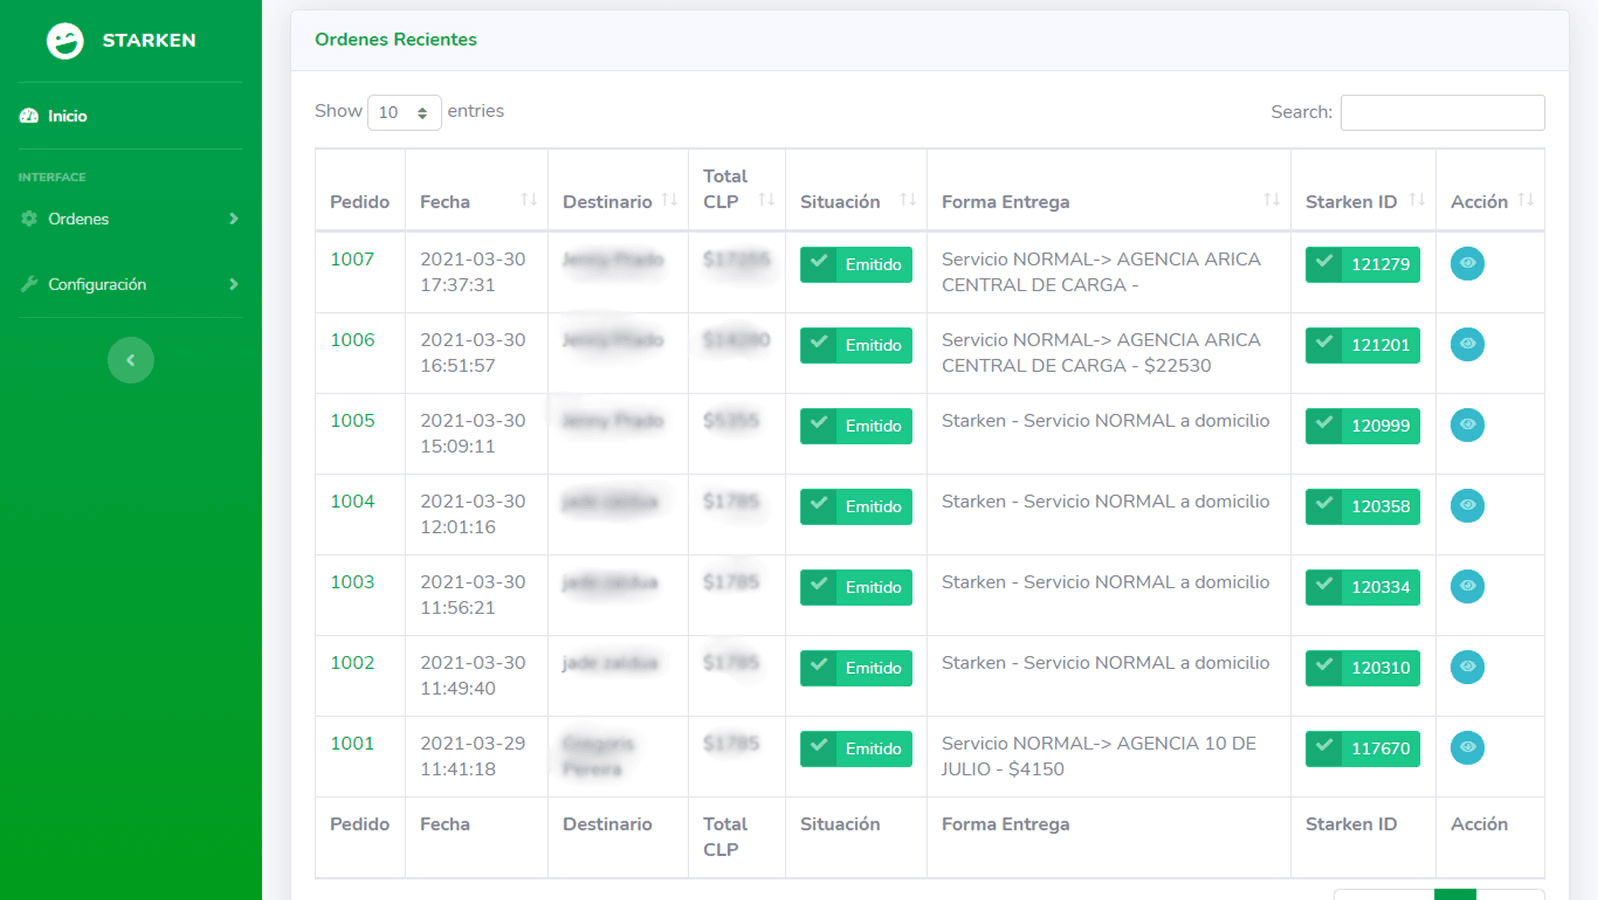Expand the Configuración sidebar menu
Screen dimensions: 1600x900
[x=130, y=285]
